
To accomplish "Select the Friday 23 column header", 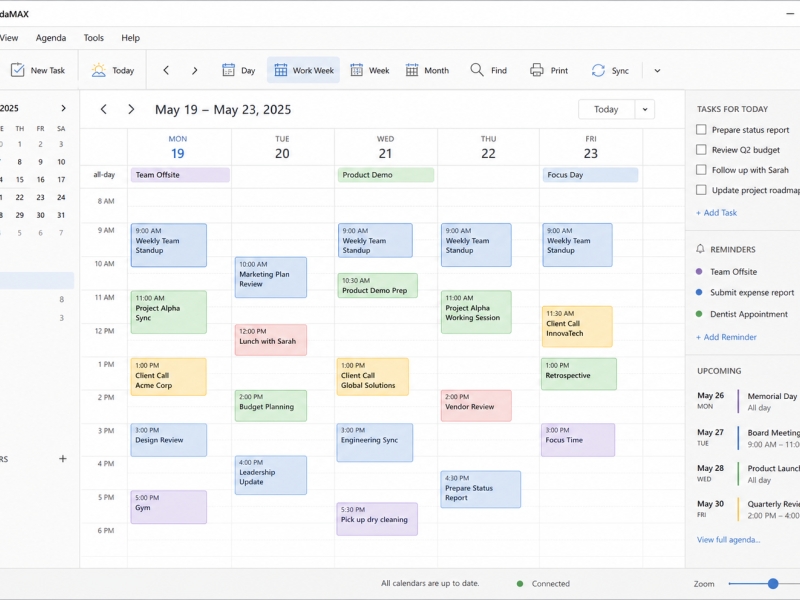I will tap(591, 147).
